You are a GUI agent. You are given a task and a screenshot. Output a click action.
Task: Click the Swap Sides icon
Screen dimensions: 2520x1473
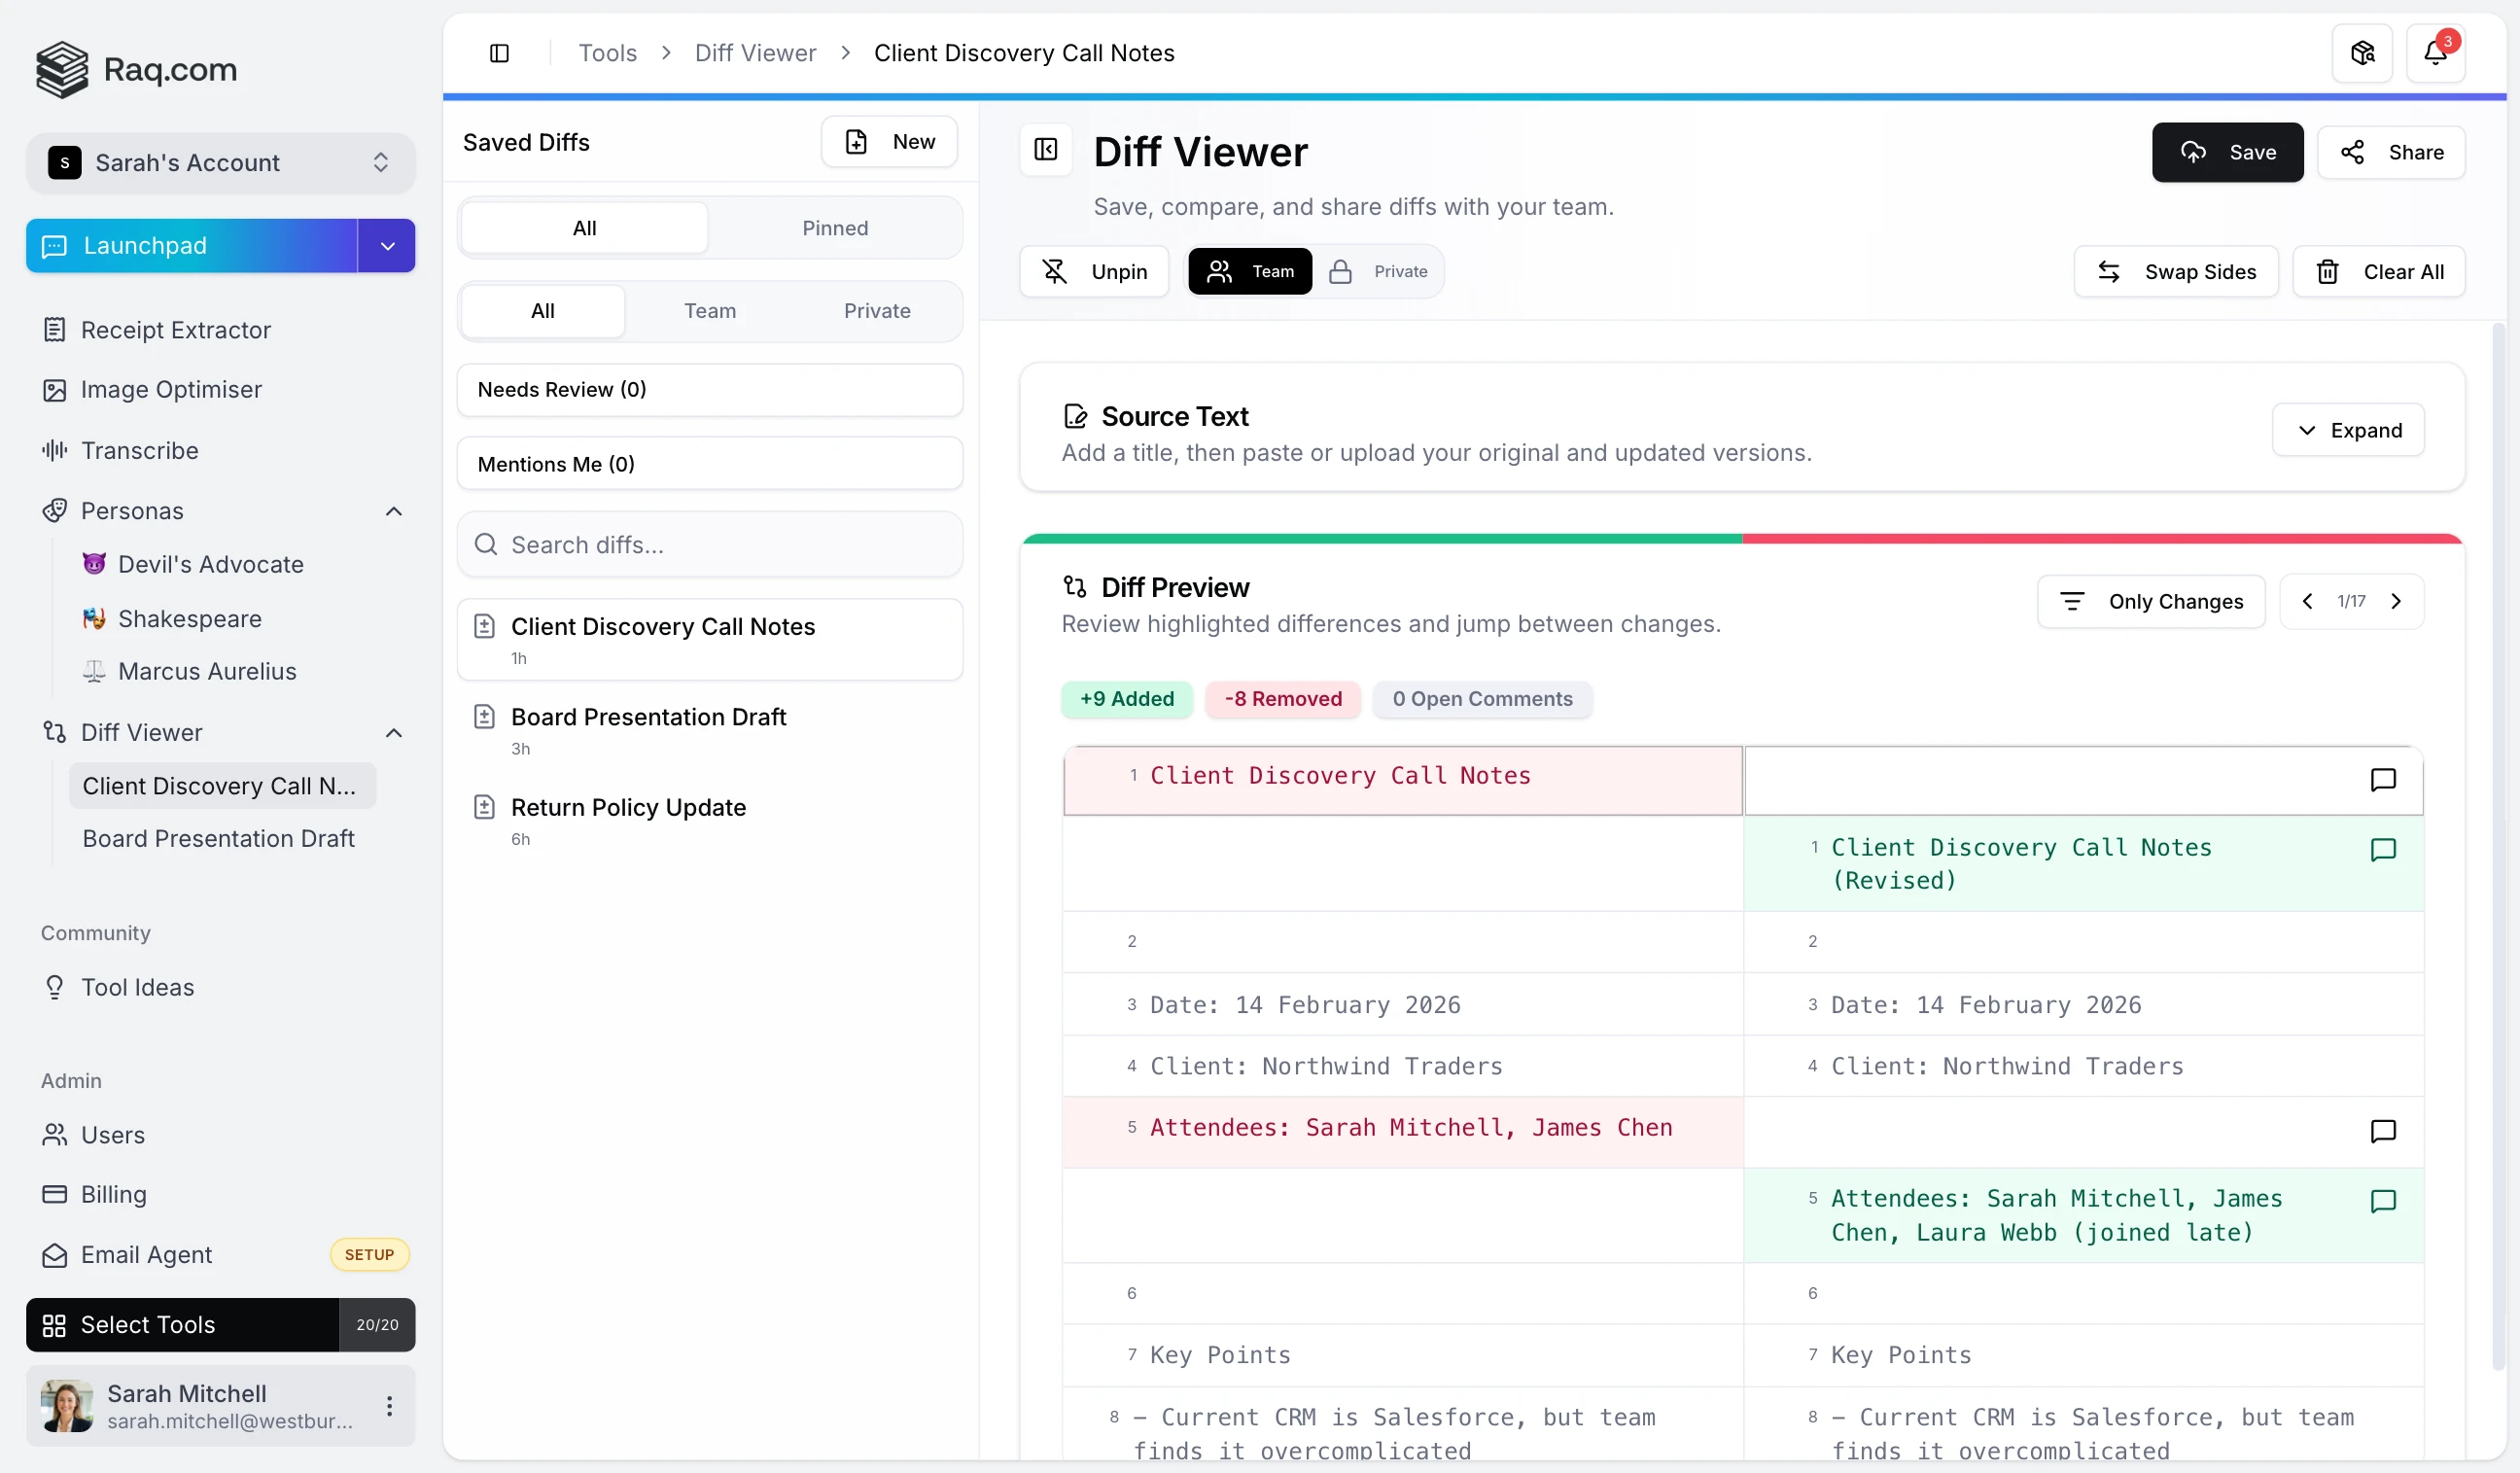click(2109, 271)
